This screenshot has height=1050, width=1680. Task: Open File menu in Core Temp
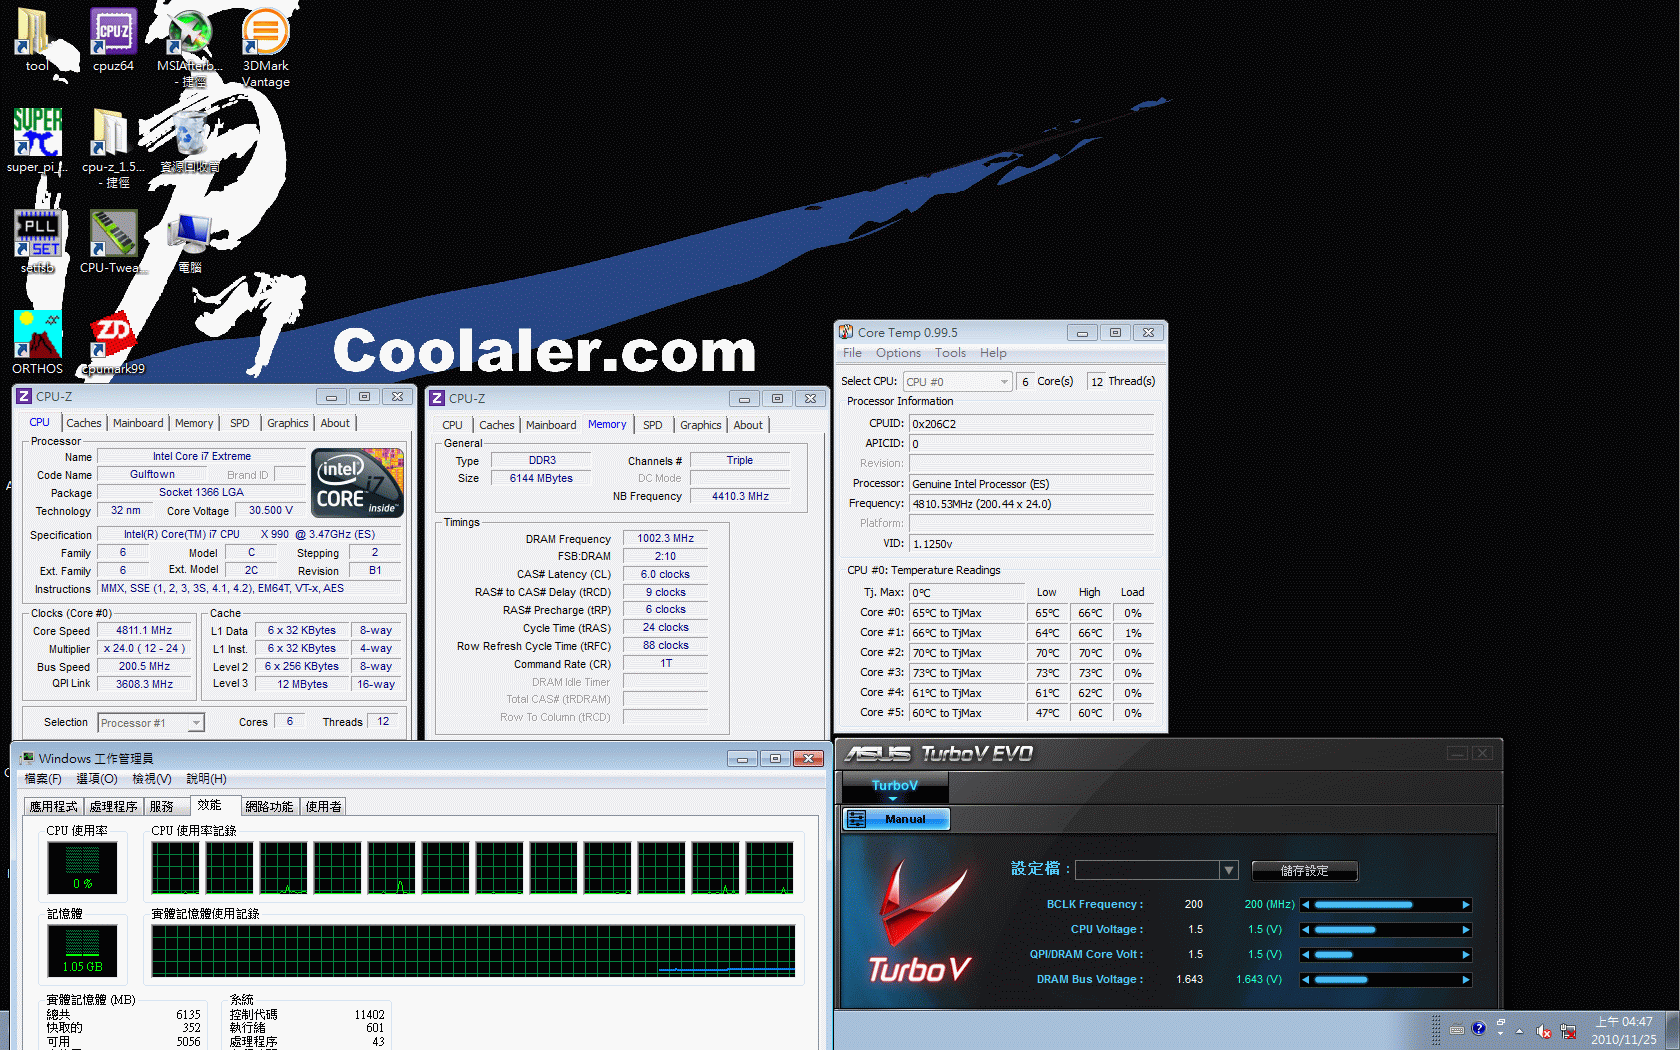pyautogui.click(x=852, y=353)
